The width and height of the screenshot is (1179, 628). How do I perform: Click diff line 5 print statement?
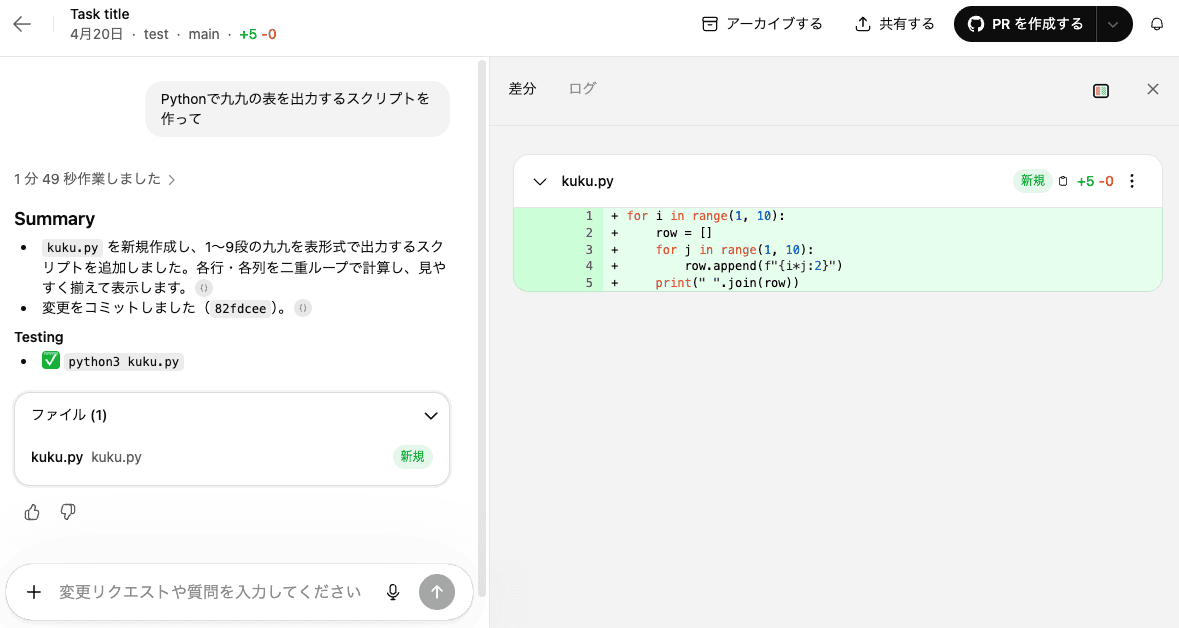coord(838,283)
